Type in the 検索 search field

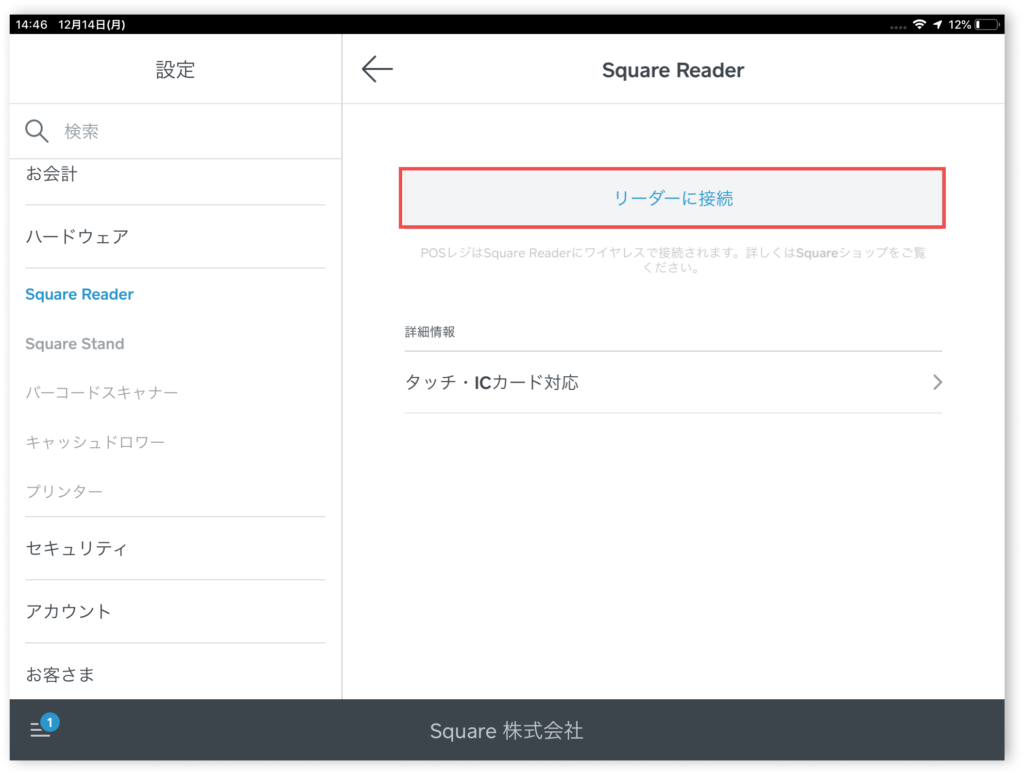pyautogui.click(x=190, y=131)
